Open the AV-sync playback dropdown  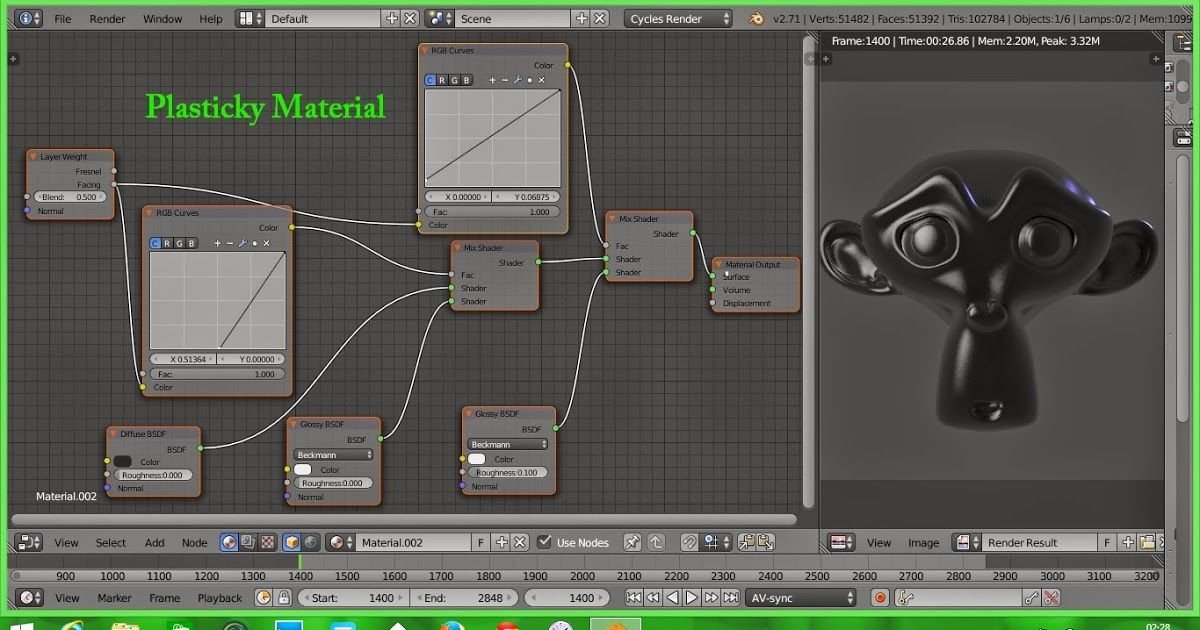tap(801, 598)
